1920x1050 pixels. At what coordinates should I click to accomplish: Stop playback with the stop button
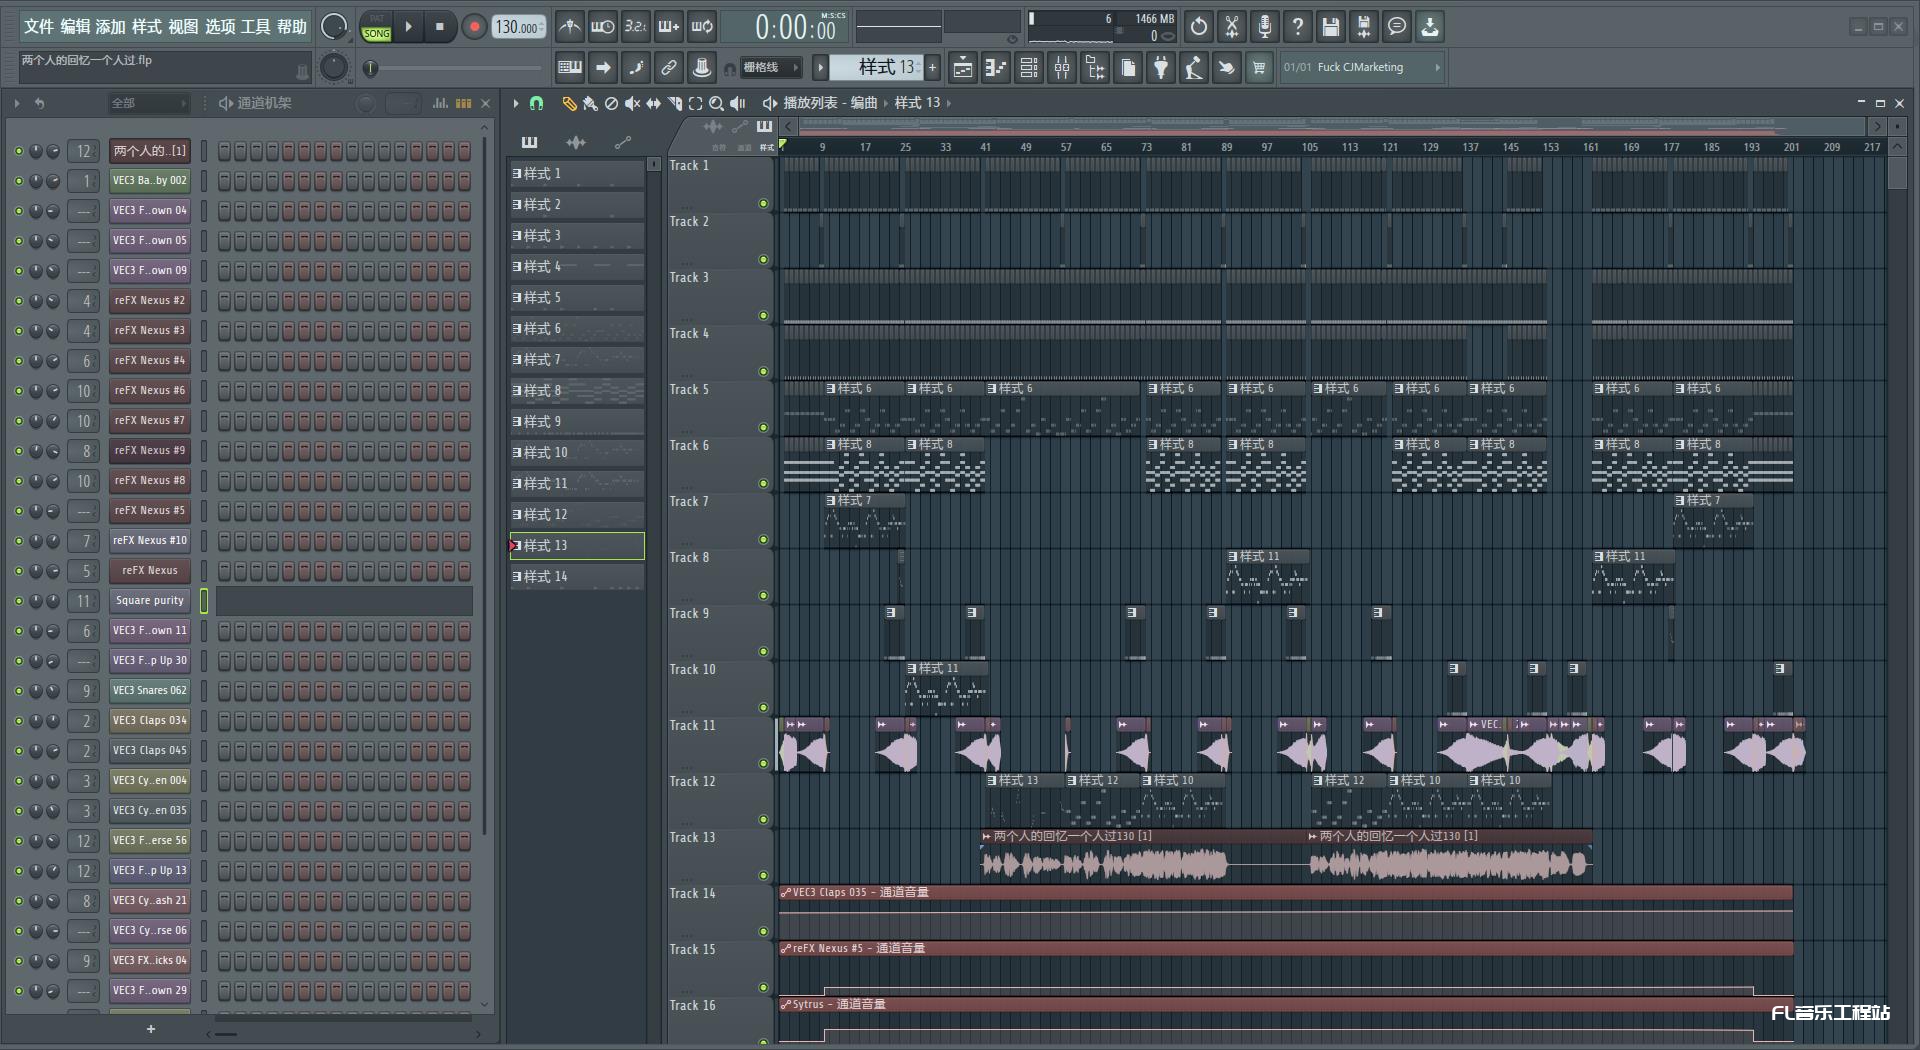(440, 27)
